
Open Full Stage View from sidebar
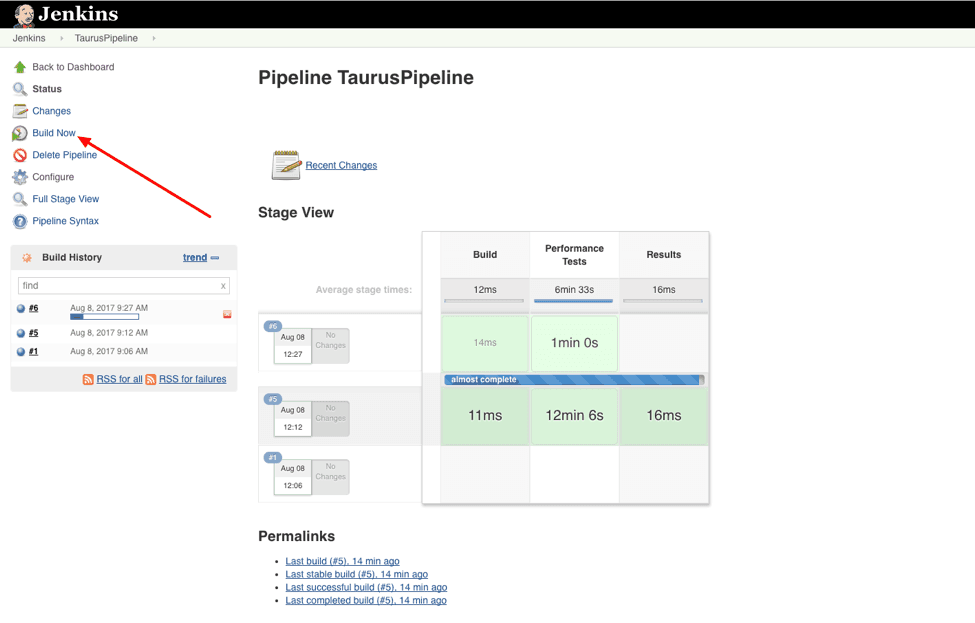[65, 199]
